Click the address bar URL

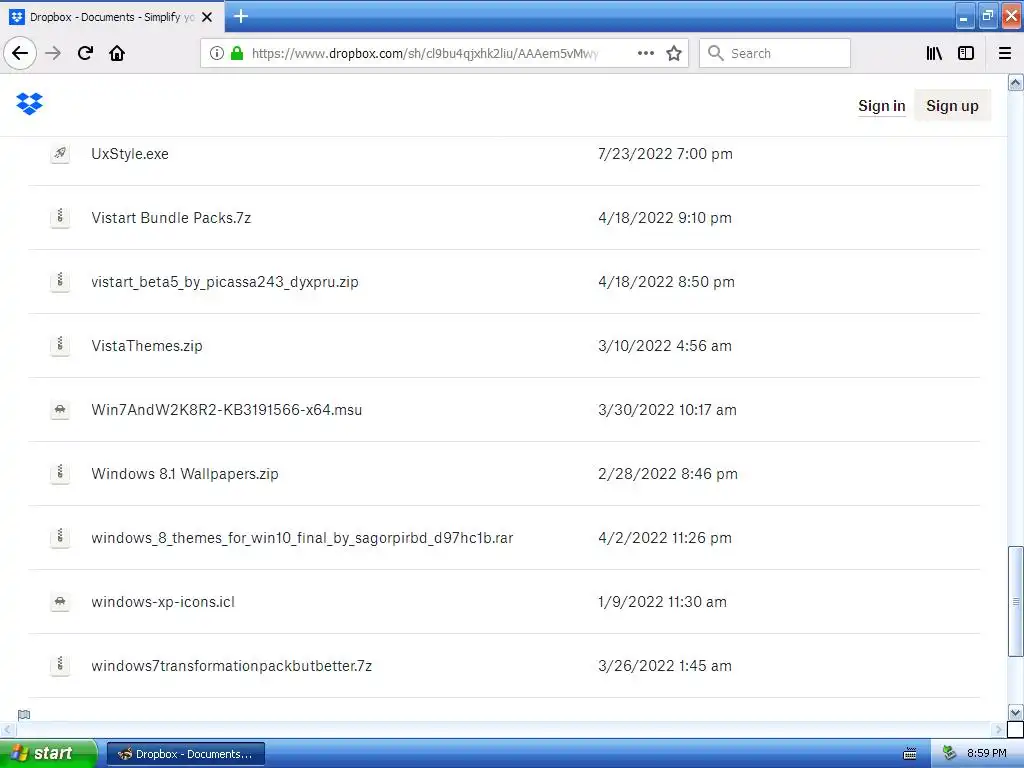tap(424, 54)
